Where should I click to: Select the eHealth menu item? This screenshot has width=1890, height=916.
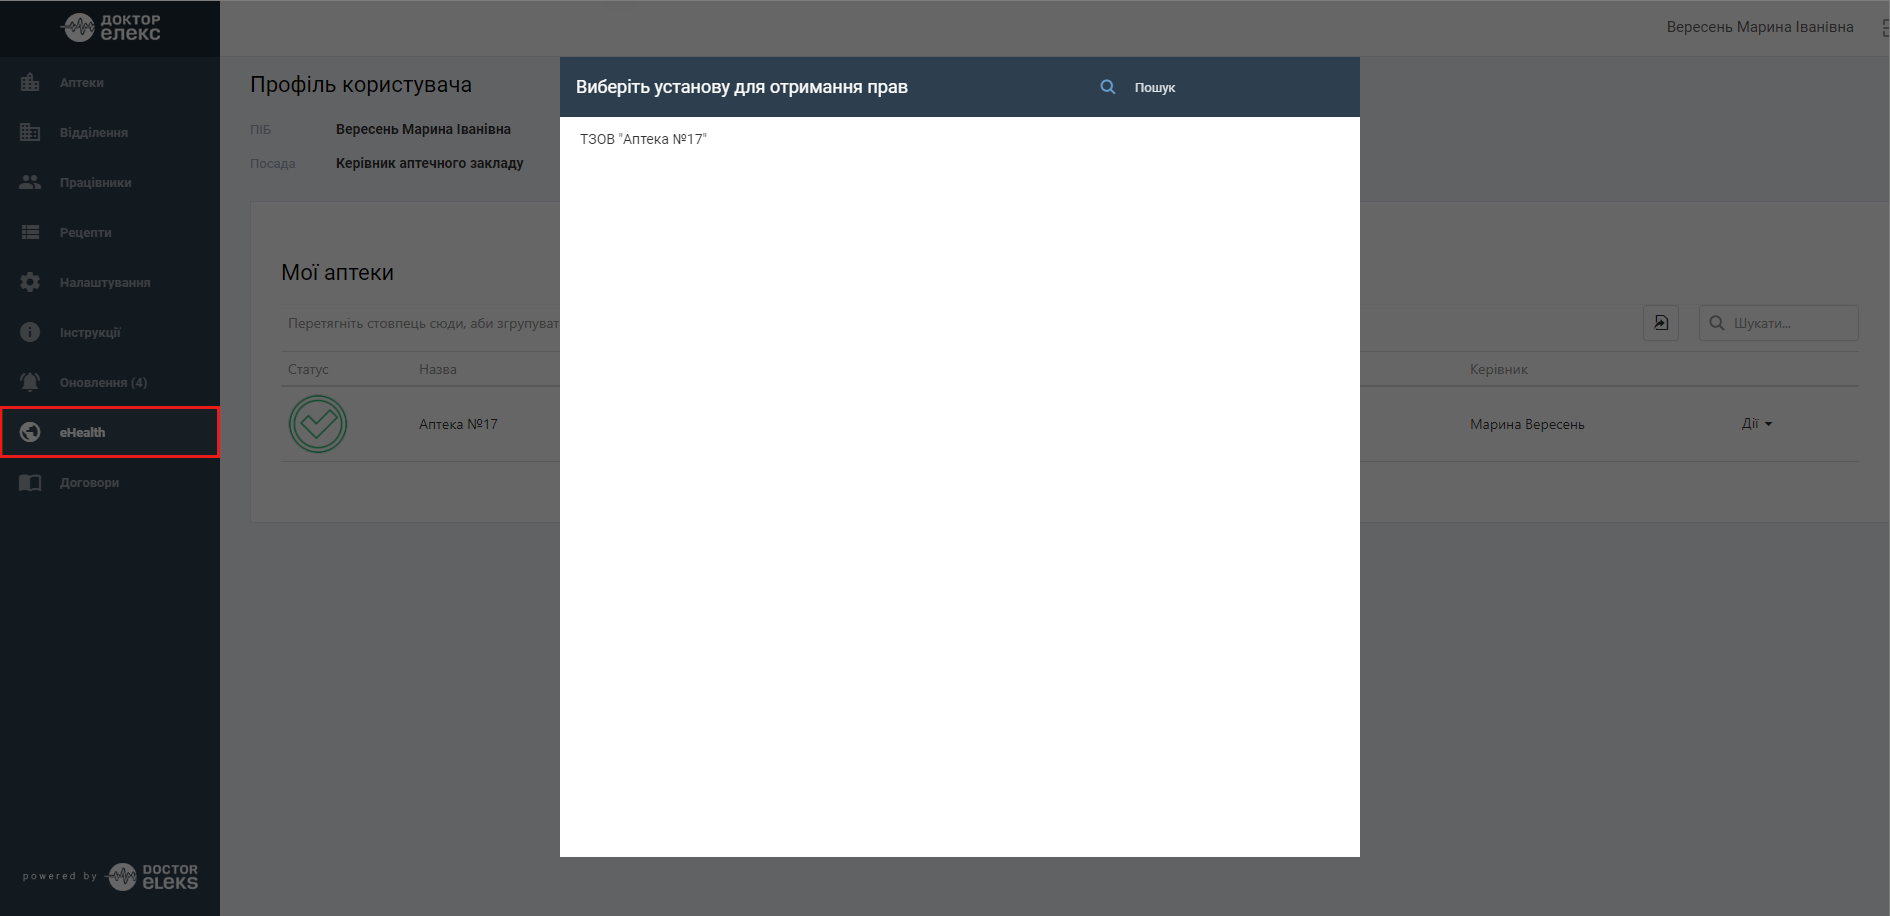point(110,432)
